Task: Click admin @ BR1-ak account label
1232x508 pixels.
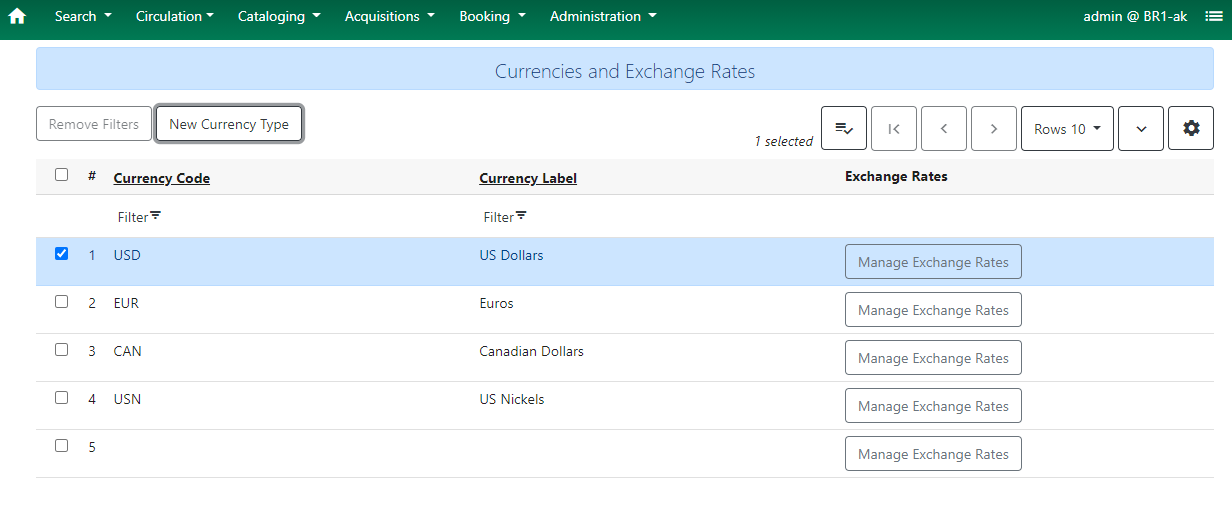Action: click(1135, 16)
